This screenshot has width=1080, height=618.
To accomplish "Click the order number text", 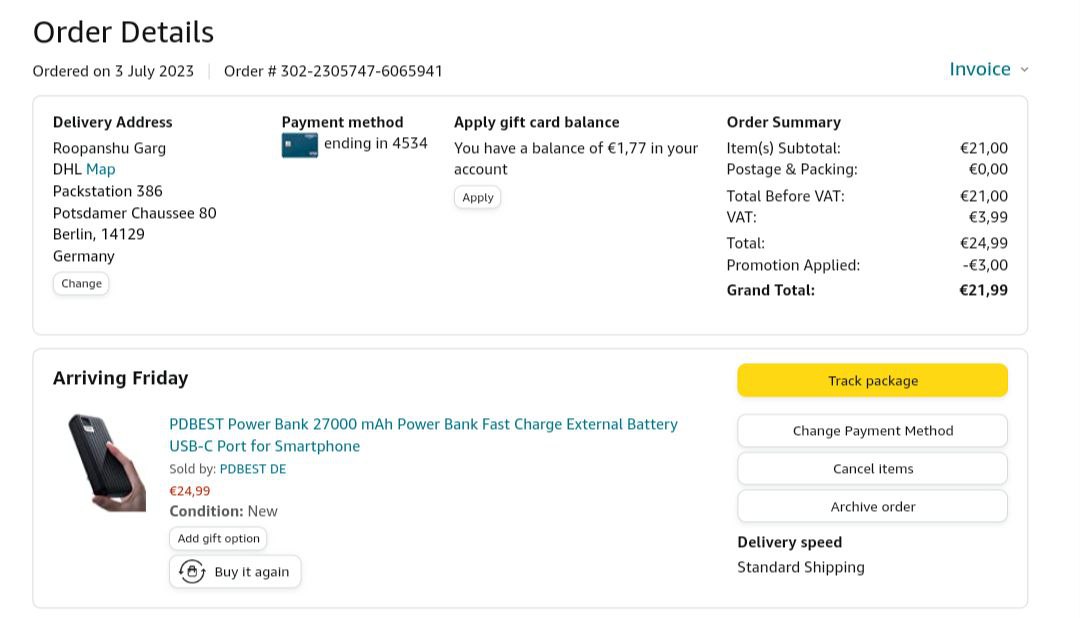I will [333, 71].
